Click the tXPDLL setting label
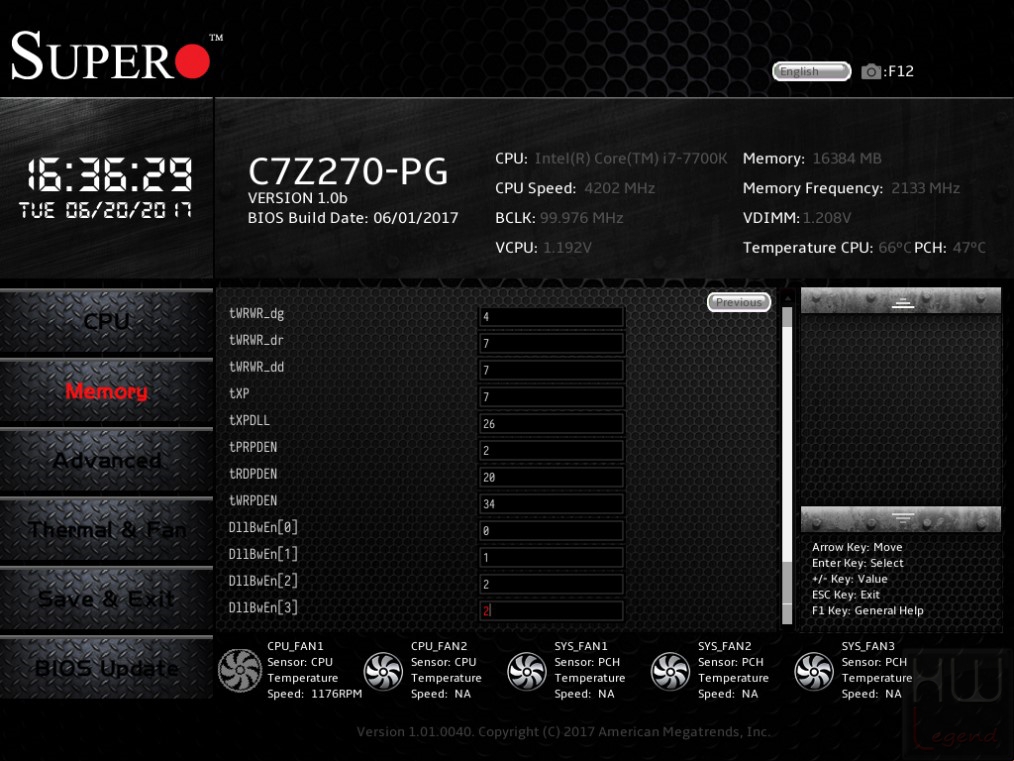The image size is (1014, 761). pos(249,420)
